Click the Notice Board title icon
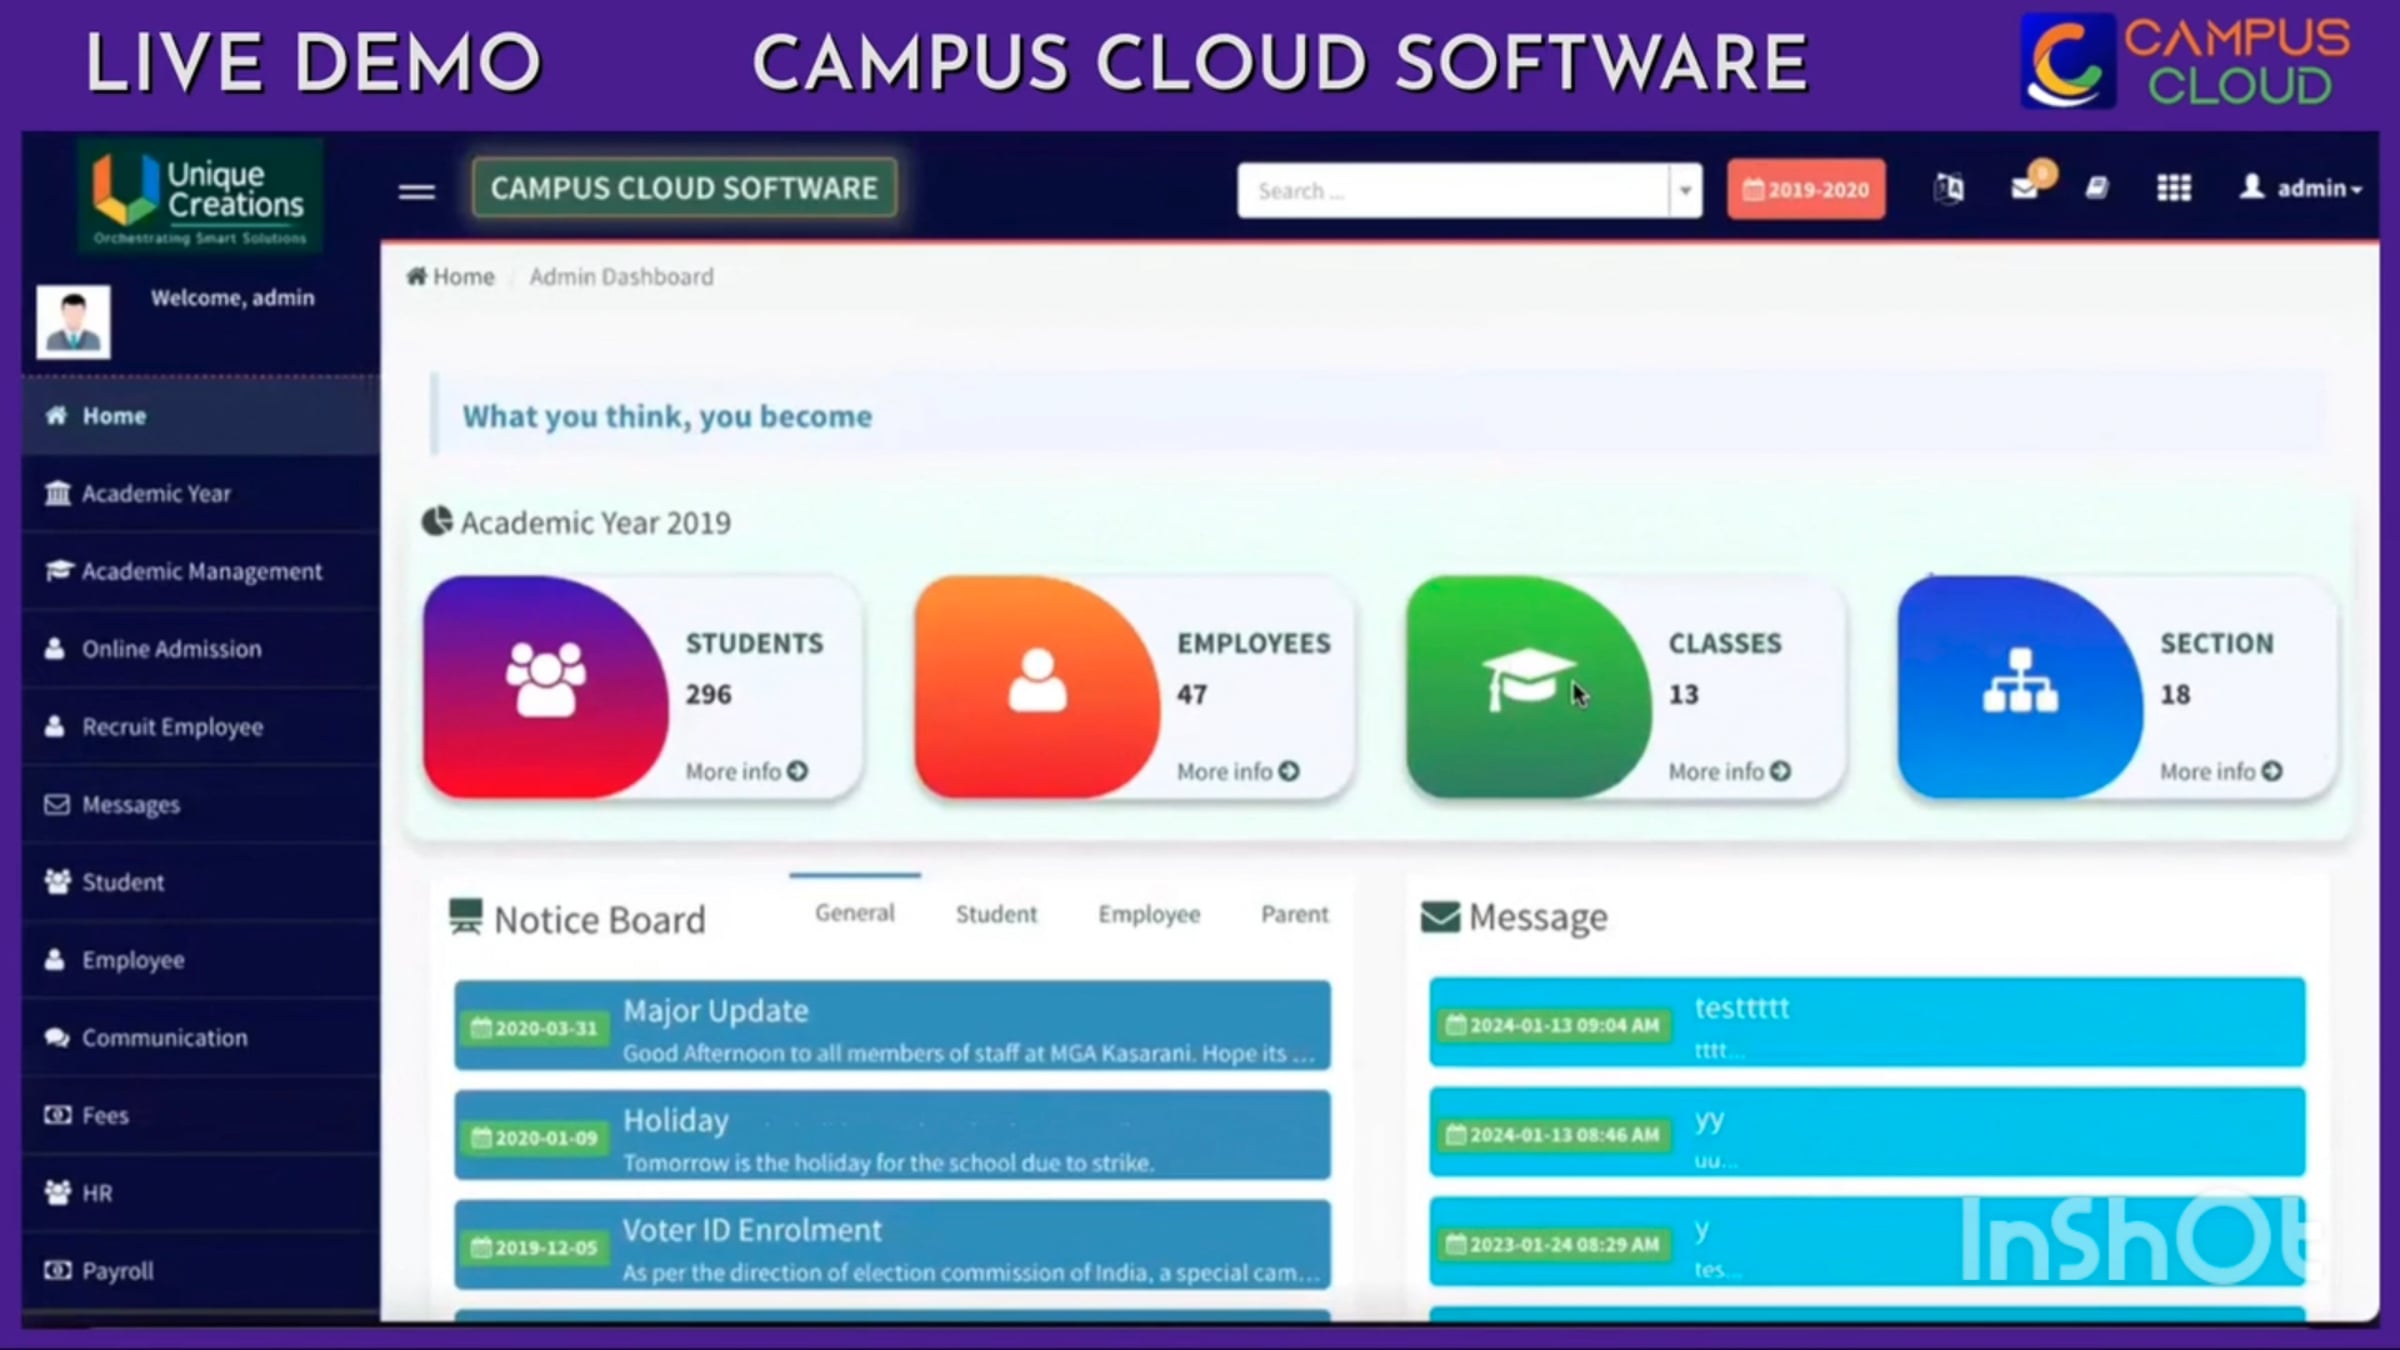The width and height of the screenshot is (2400, 1350). (x=465, y=917)
